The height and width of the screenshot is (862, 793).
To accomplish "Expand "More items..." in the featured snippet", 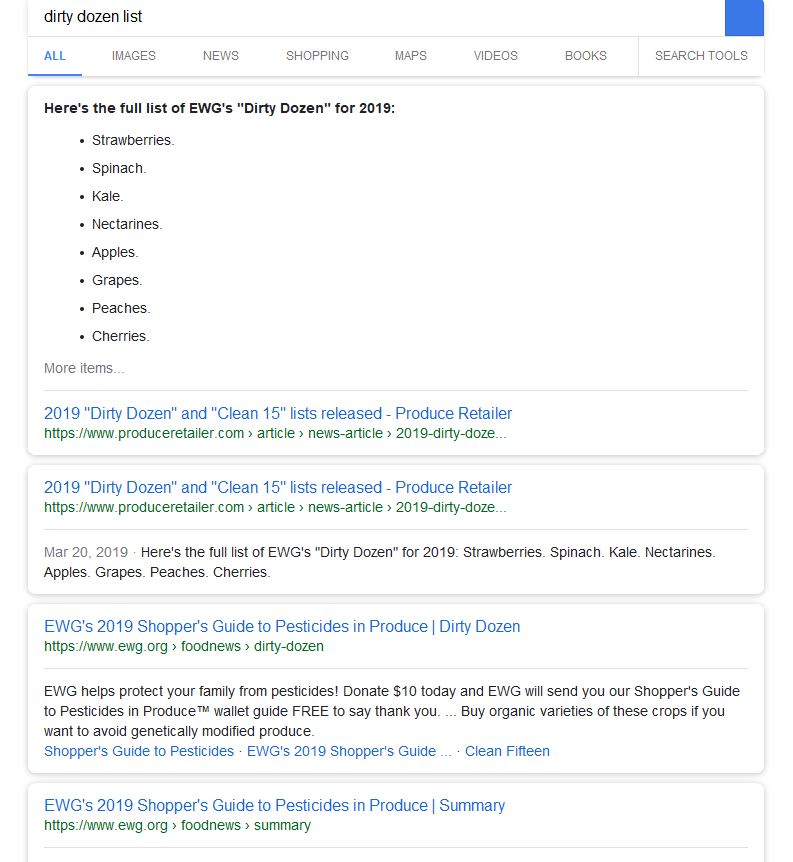I will [84, 368].
